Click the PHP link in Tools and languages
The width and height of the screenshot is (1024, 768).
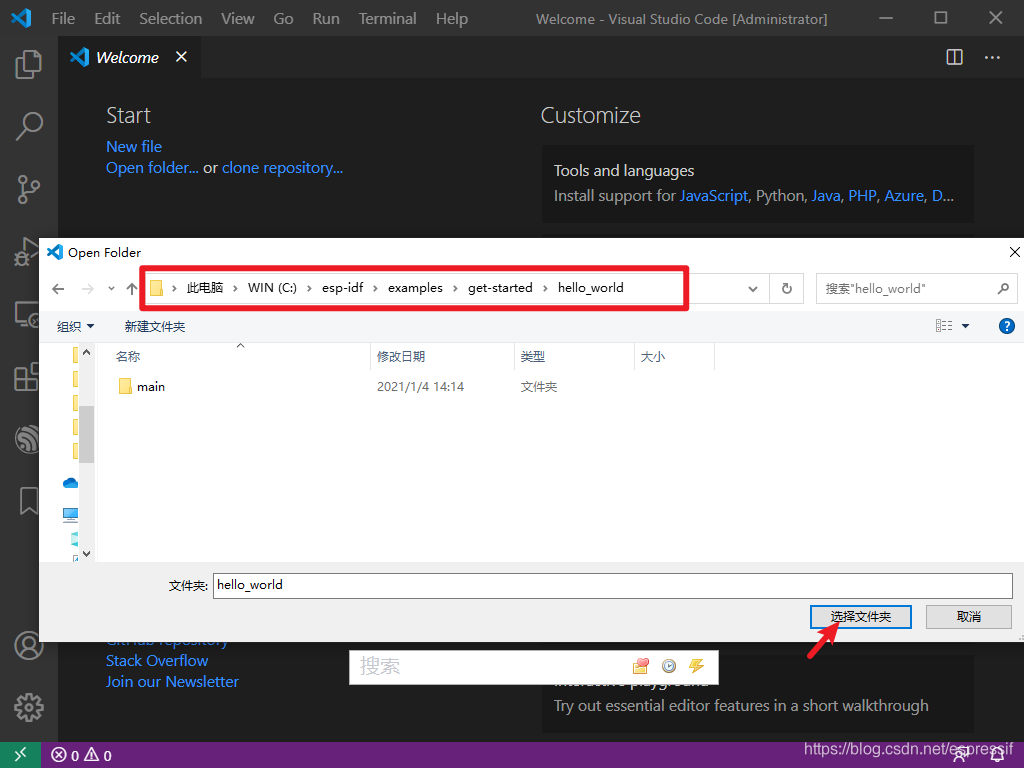pos(862,196)
